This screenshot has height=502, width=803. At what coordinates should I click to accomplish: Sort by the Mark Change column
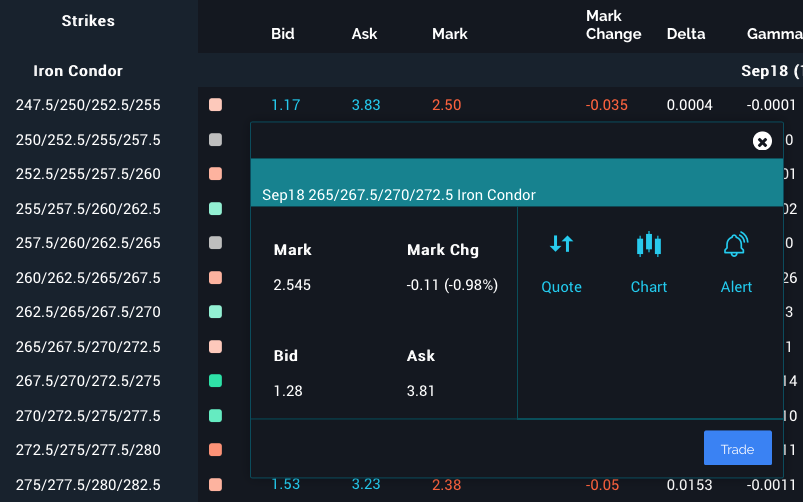pyautogui.click(x=613, y=25)
